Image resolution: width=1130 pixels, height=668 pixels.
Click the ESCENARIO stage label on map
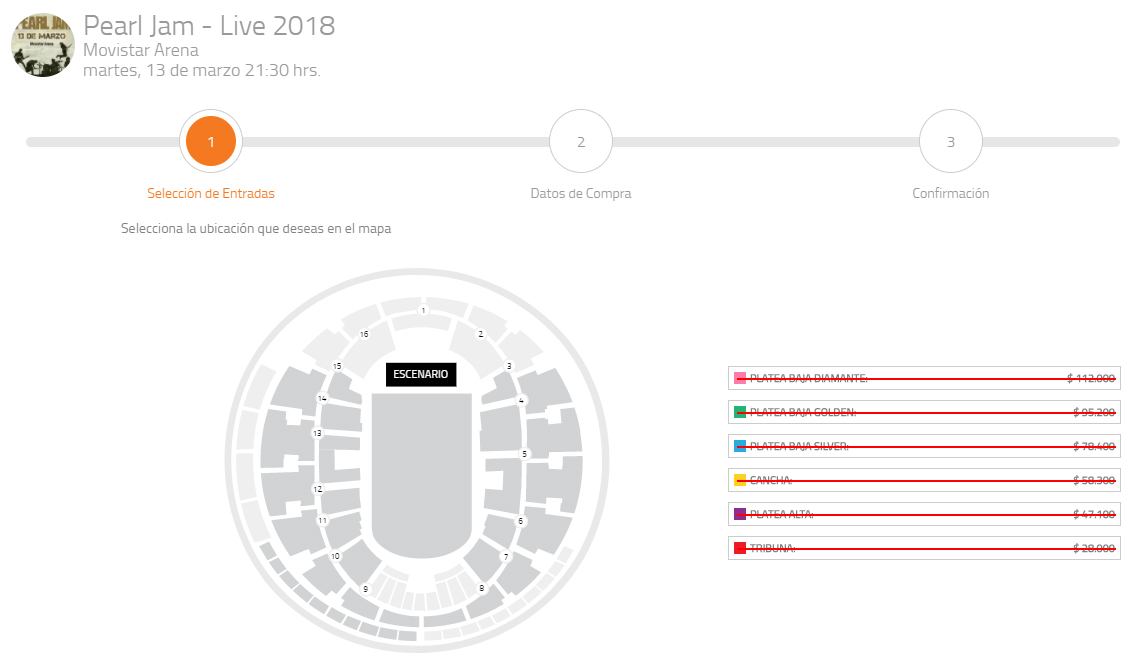pos(421,374)
